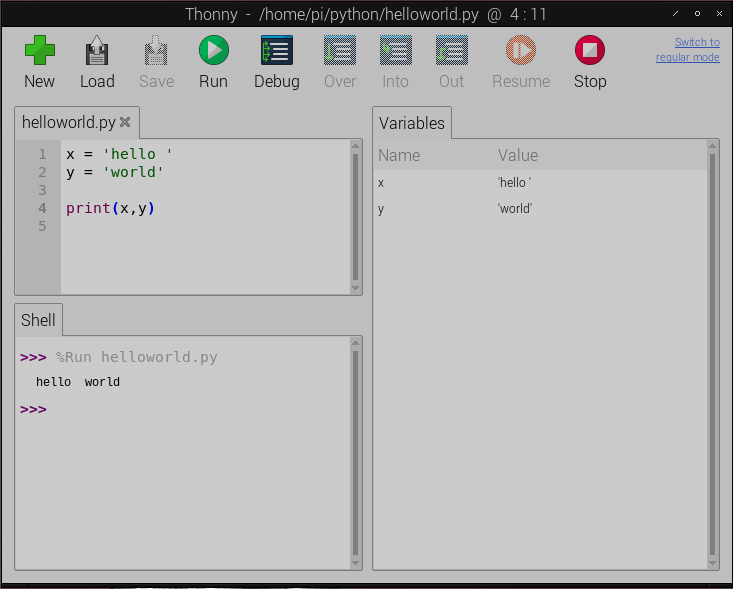Close the helloworld.py tab with X
This screenshot has height=589, width=733.
(x=125, y=122)
